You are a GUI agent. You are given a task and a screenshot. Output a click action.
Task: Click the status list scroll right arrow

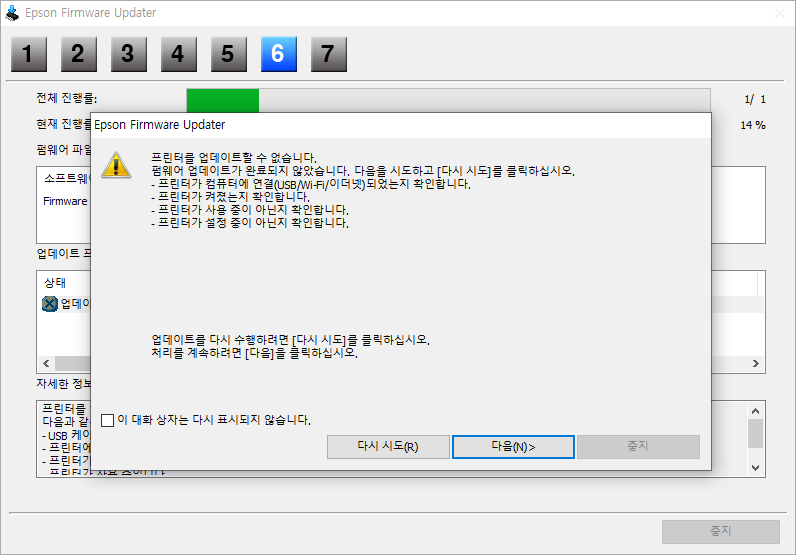(x=755, y=364)
